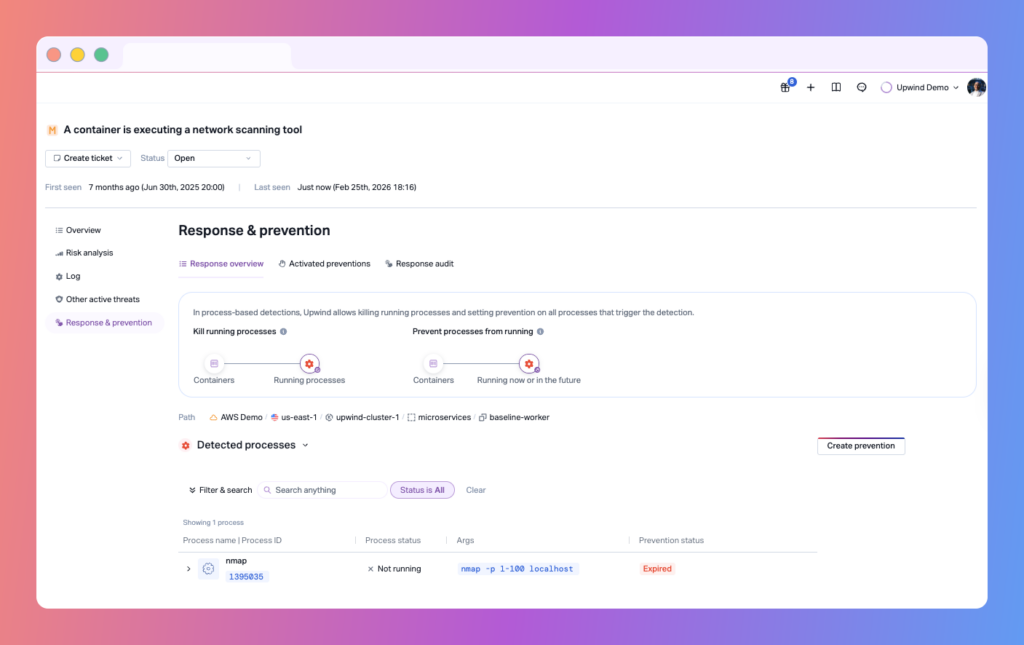Viewport: 1024px width, 645px height.
Task: Click the user profile avatar
Action: click(976, 87)
